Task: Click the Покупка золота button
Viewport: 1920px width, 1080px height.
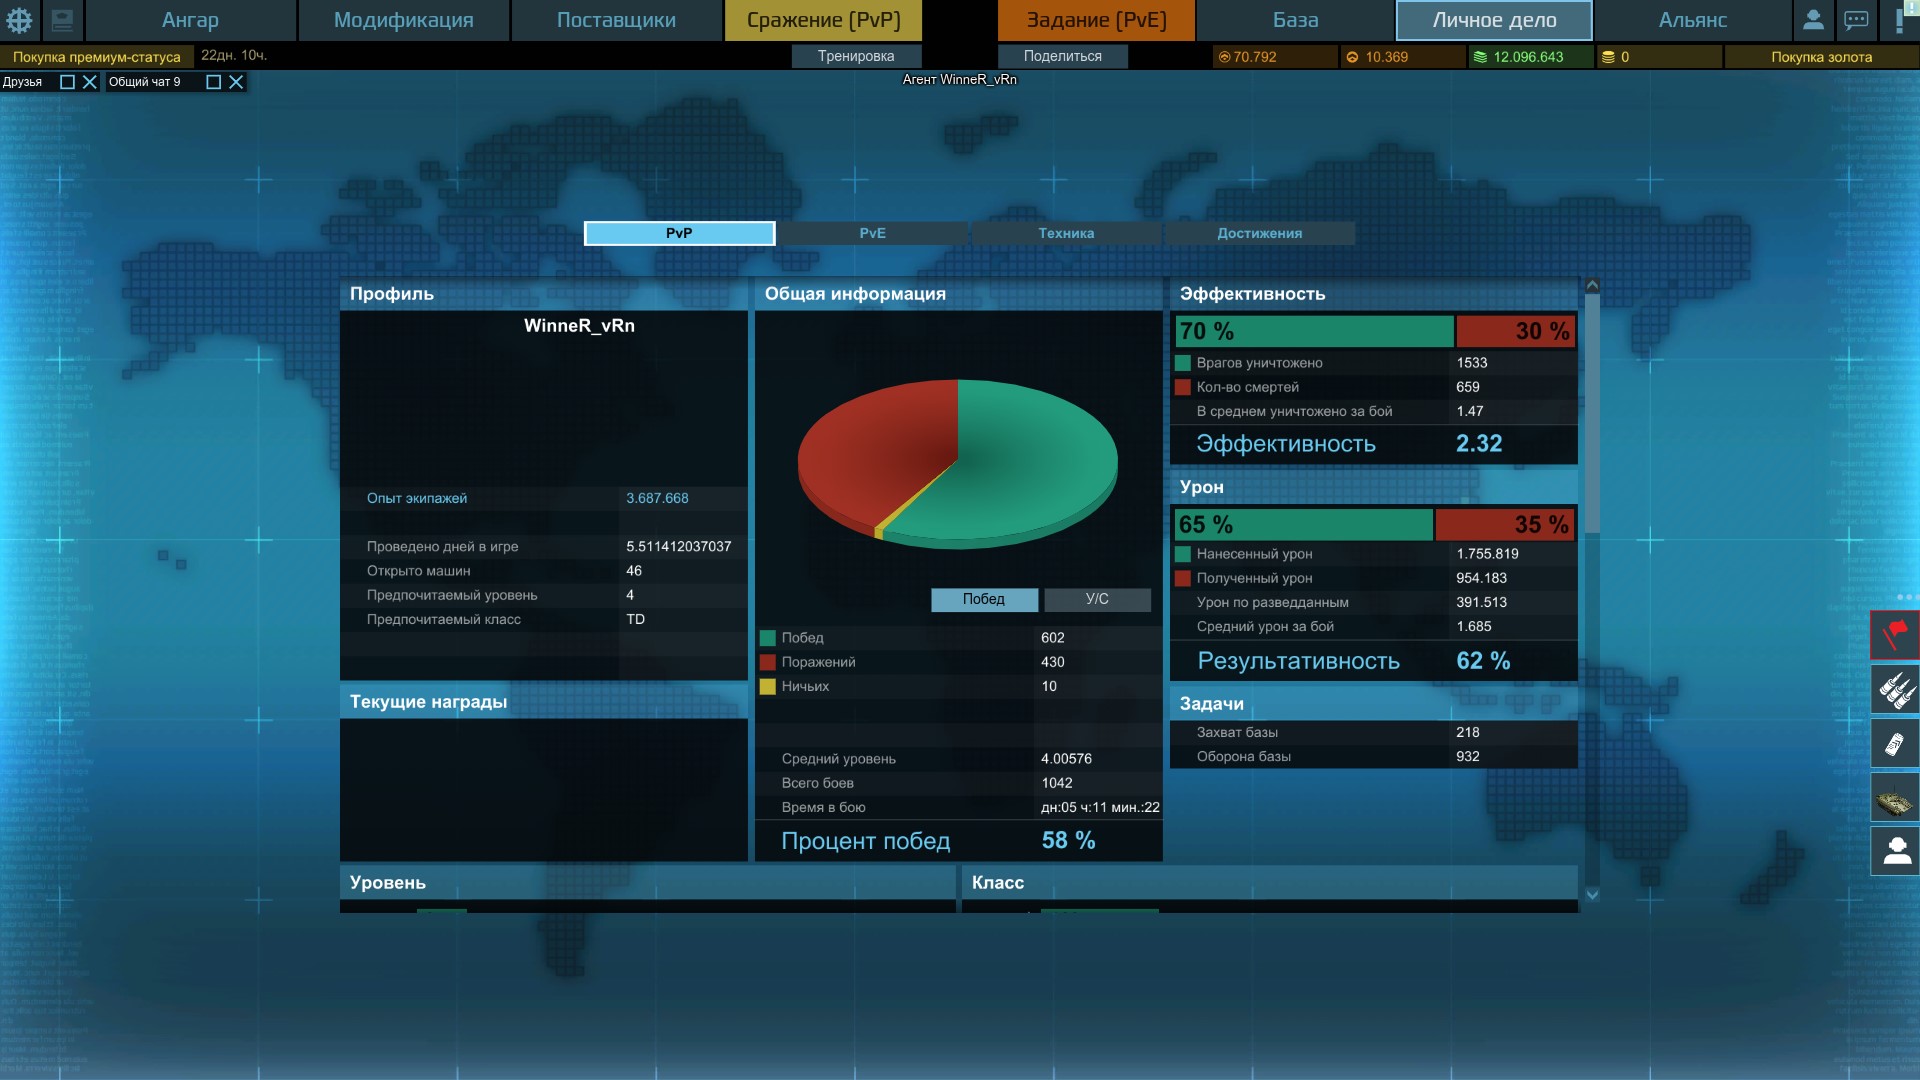Action: tap(1821, 57)
